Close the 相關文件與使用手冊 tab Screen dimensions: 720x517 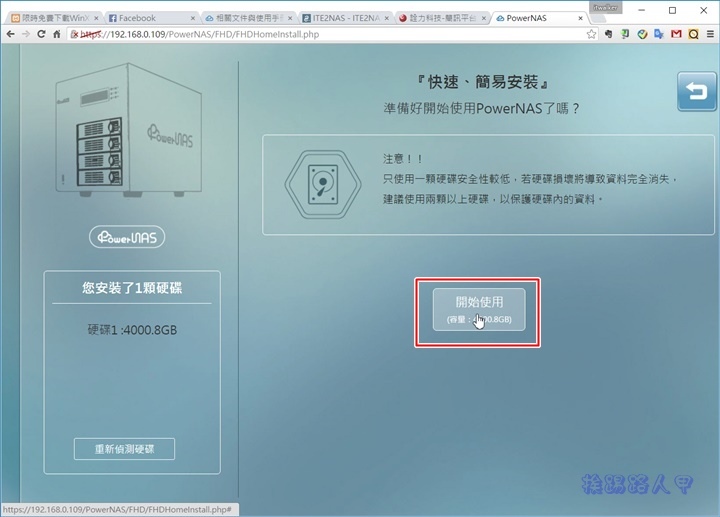coord(290,18)
